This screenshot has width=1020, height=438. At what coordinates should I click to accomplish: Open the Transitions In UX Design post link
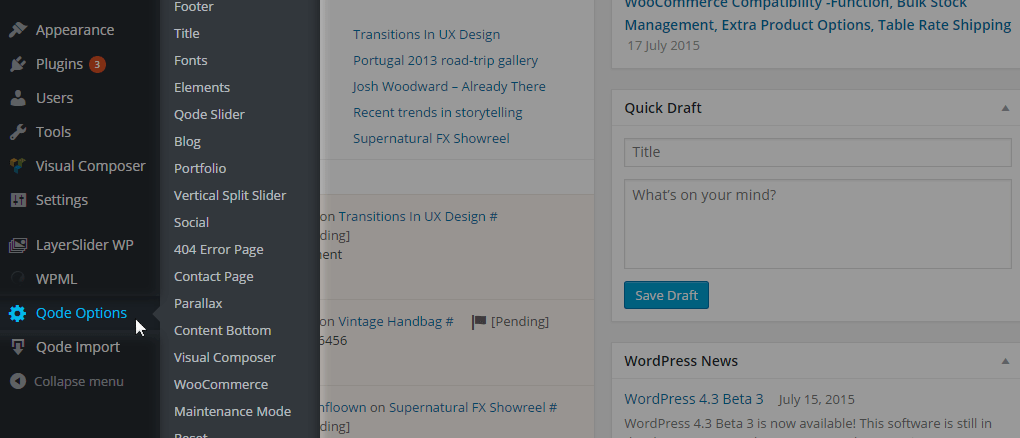click(427, 34)
